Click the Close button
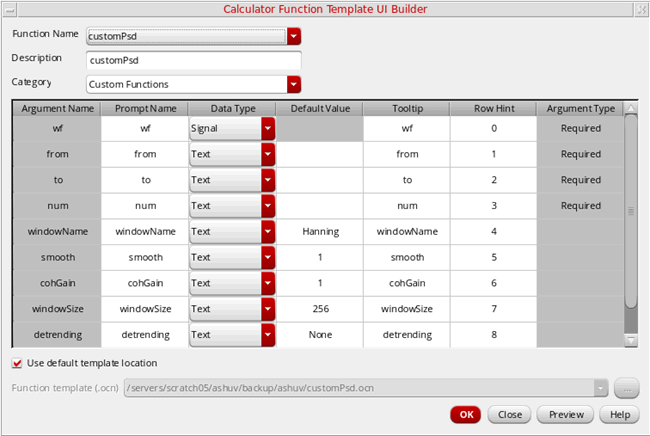 pos(510,414)
